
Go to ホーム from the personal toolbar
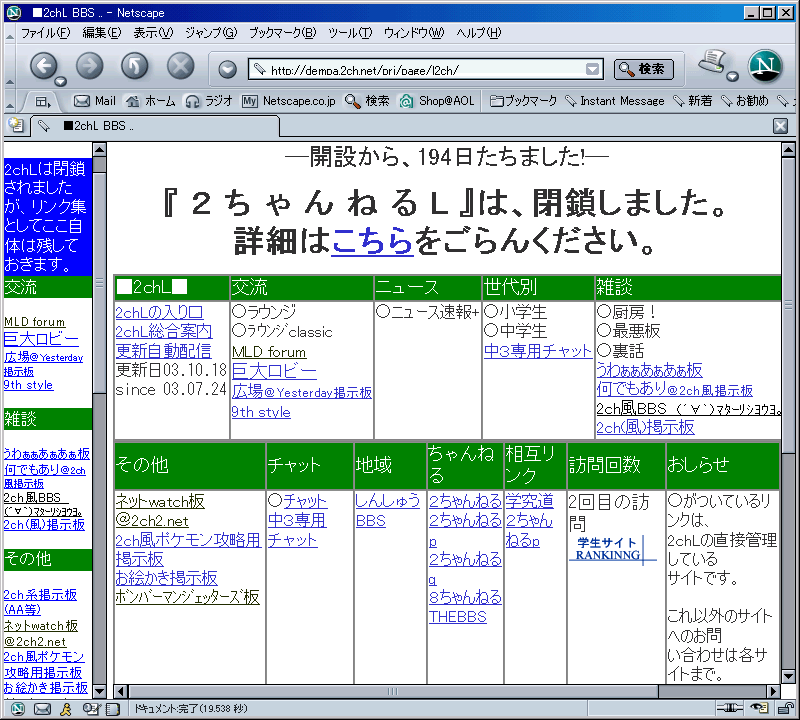(151, 101)
